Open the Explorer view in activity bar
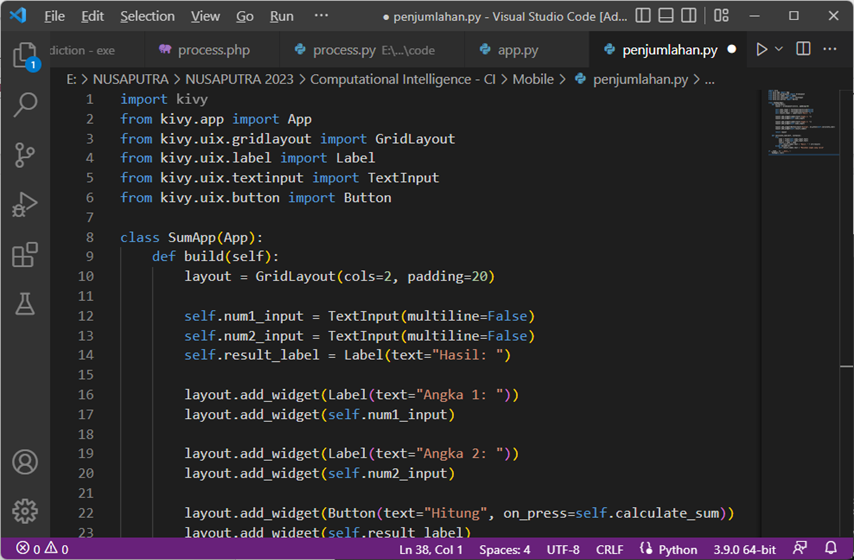 coord(24,55)
